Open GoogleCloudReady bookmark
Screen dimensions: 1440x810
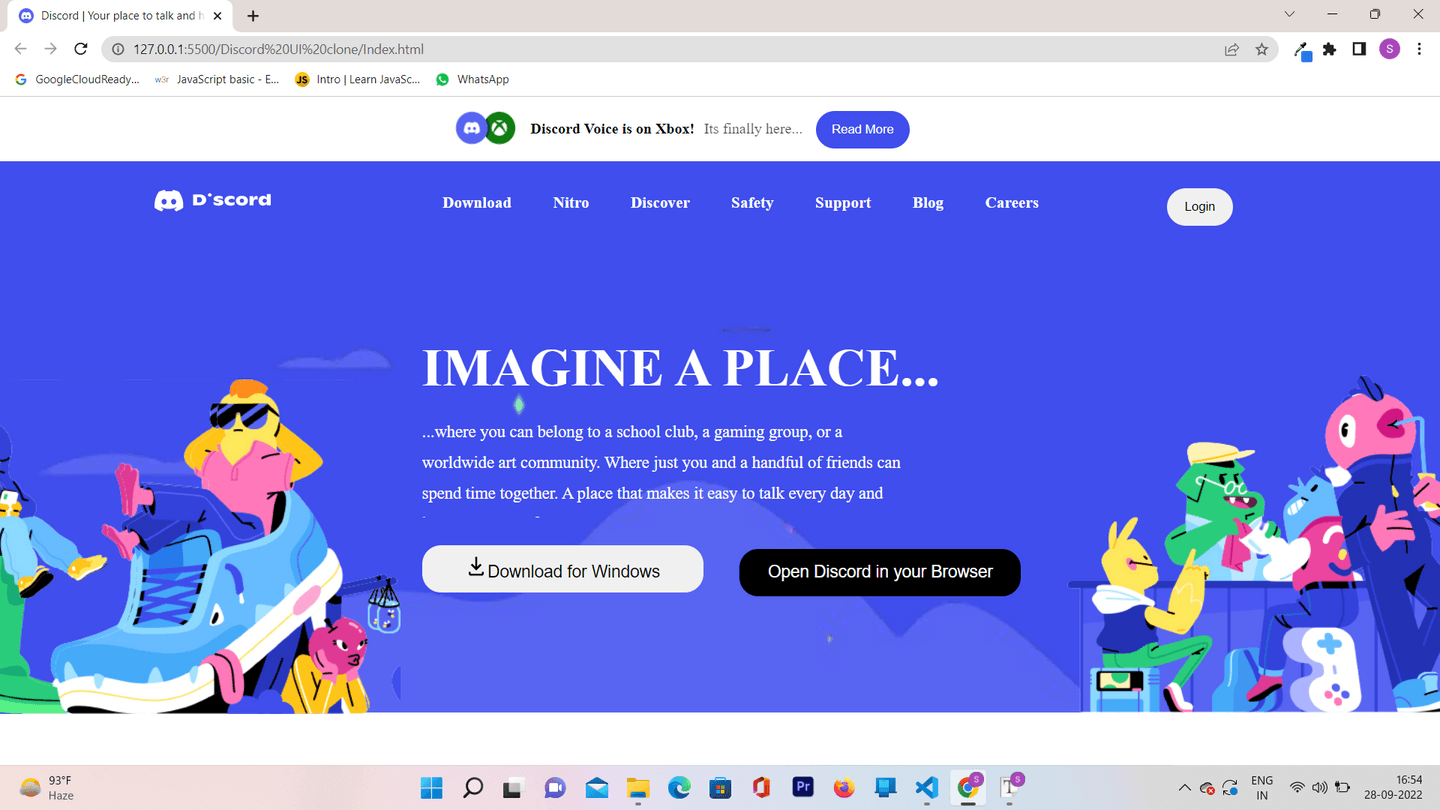point(77,79)
